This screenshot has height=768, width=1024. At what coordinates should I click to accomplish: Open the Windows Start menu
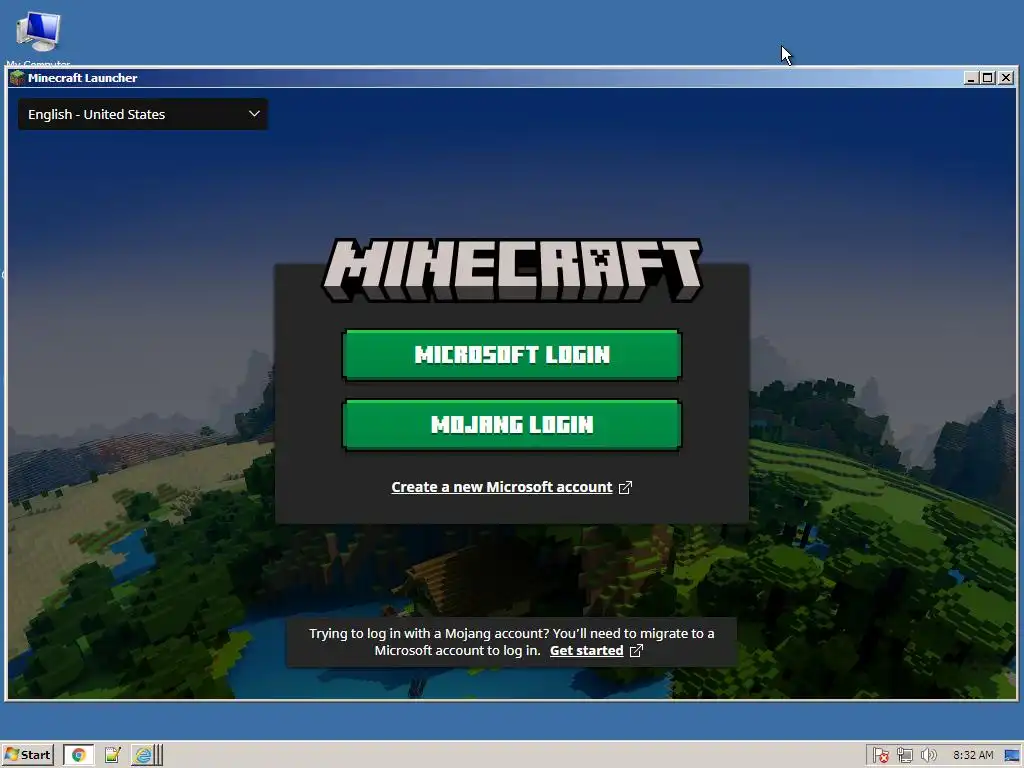(27, 755)
